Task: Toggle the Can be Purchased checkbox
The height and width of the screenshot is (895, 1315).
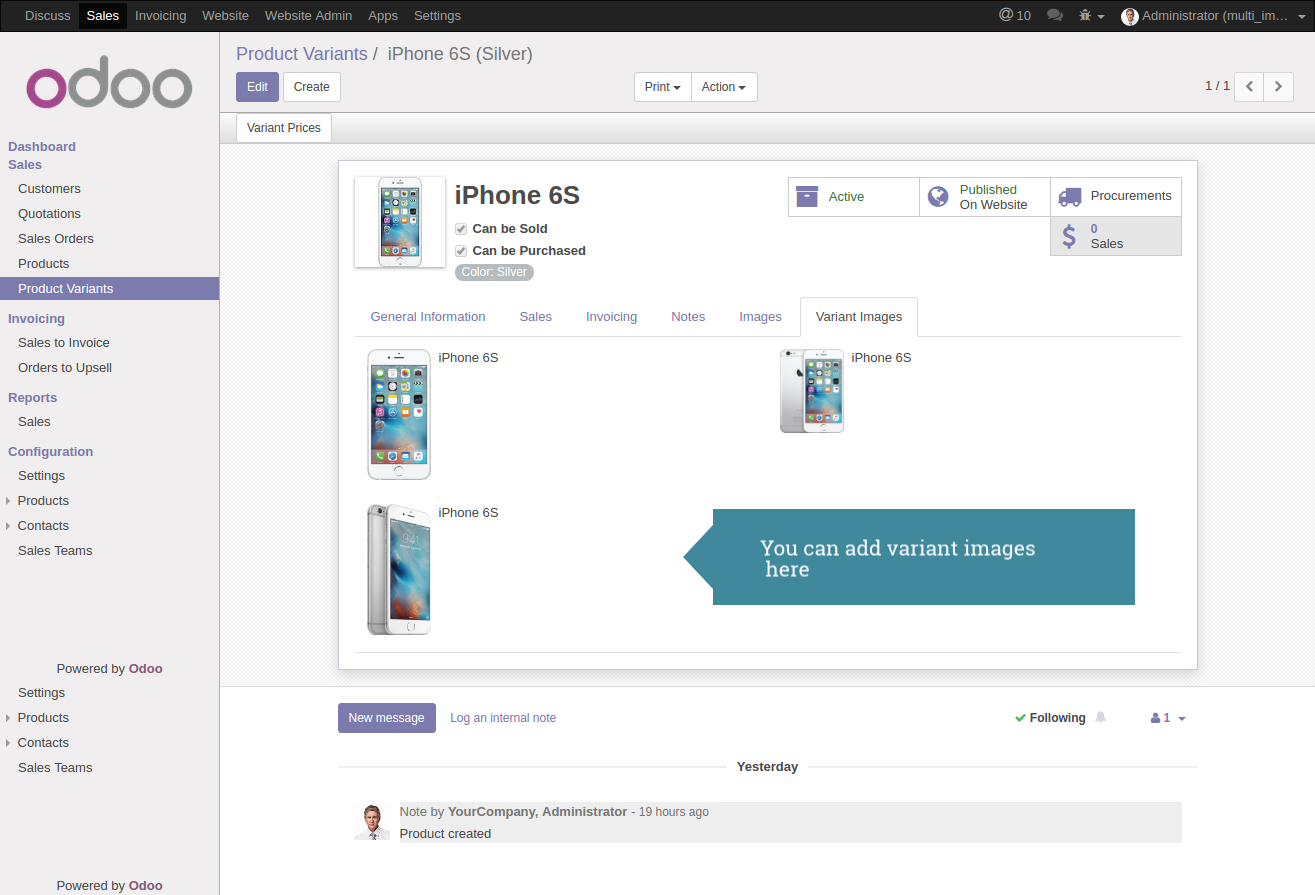Action: [461, 250]
